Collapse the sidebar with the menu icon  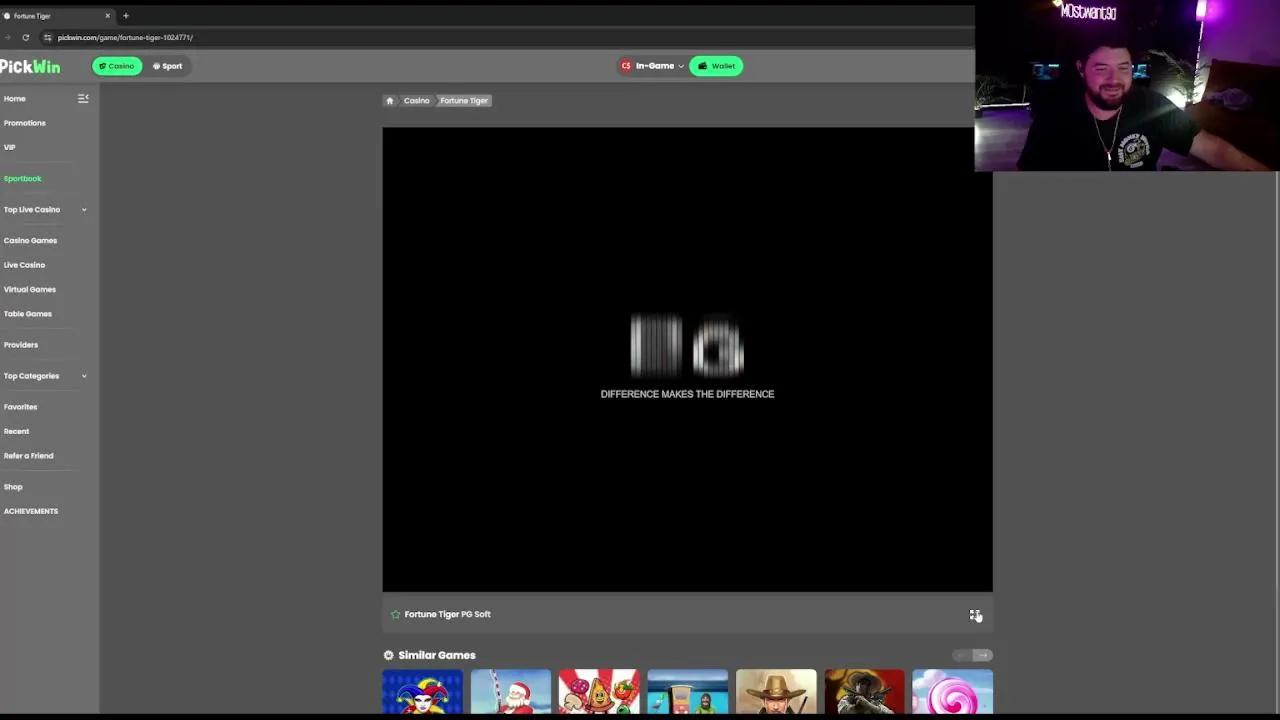pos(83,98)
